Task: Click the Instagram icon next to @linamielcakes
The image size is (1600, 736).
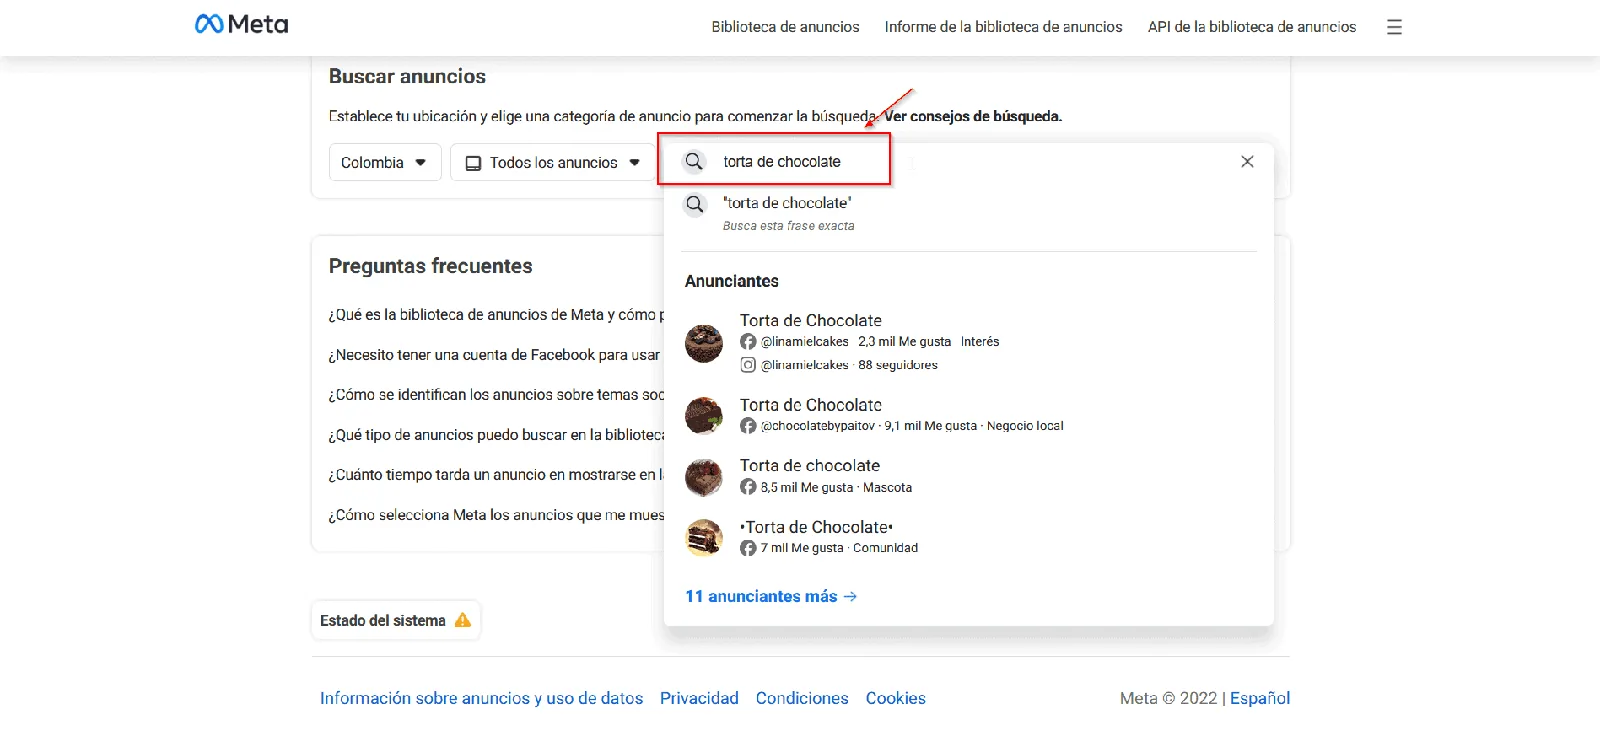Action: pos(748,365)
